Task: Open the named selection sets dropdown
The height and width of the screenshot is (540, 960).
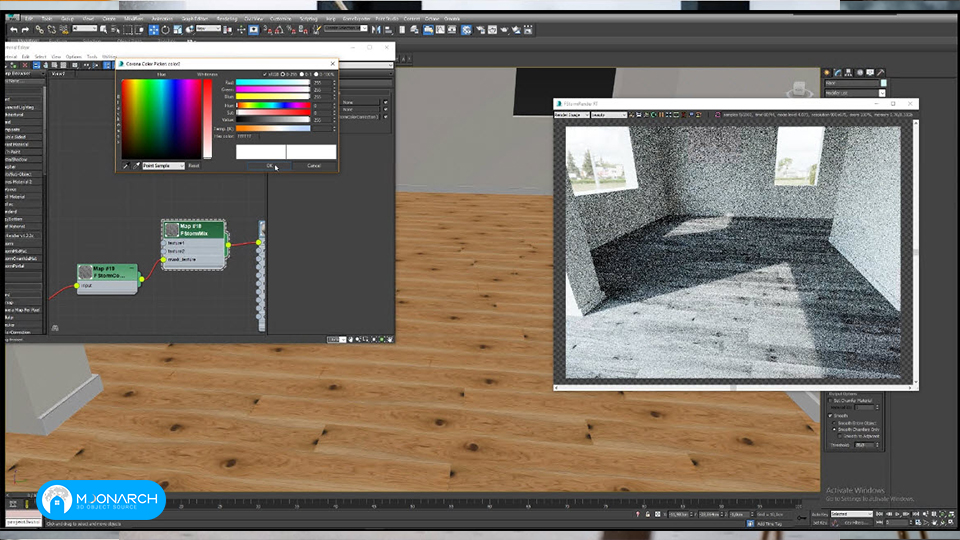Action: [x=346, y=29]
